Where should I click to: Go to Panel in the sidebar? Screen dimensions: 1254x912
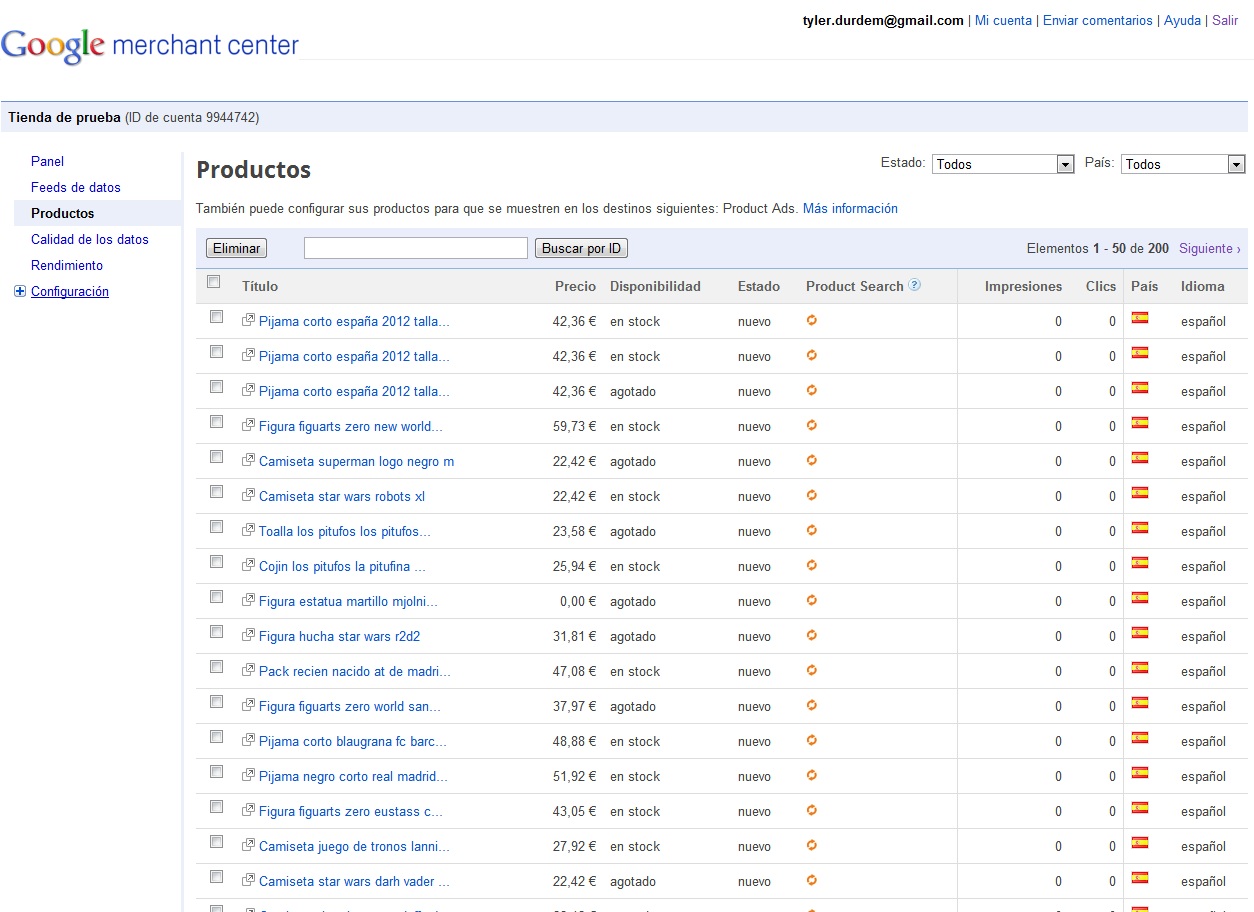47,161
